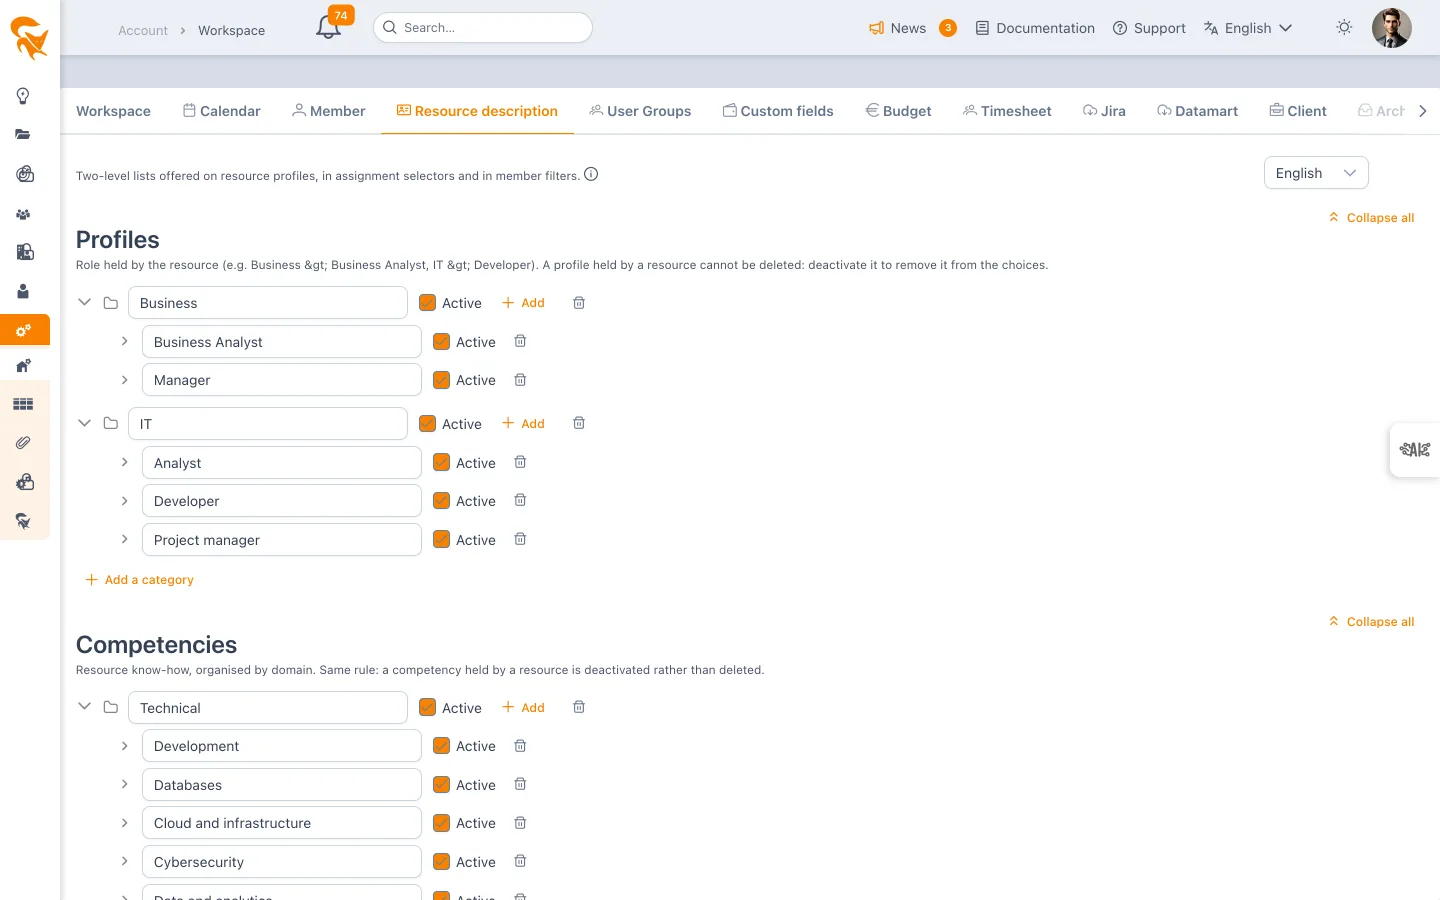
Task: Switch to the Custom fields tab
Action: click(778, 111)
